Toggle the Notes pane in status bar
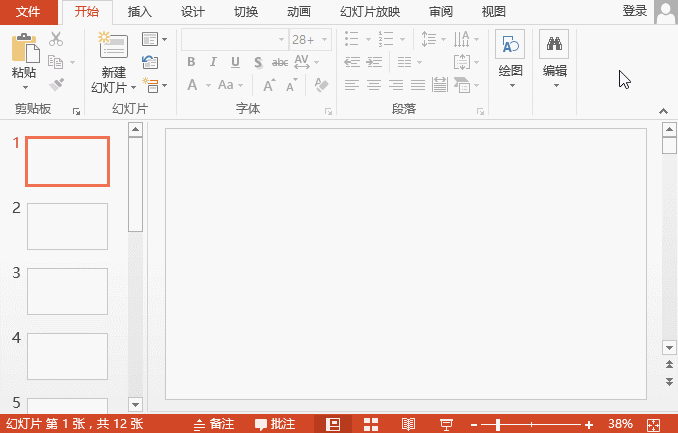The image size is (678, 433). (214, 424)
